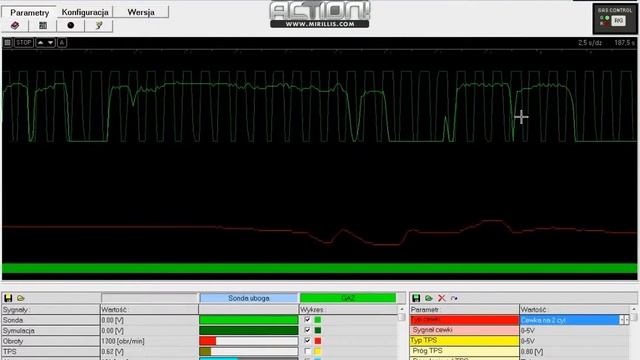Viewport: 640px width, 360px height.
Task: Select the Typ TPS parameter row
Action: [464, 341]
